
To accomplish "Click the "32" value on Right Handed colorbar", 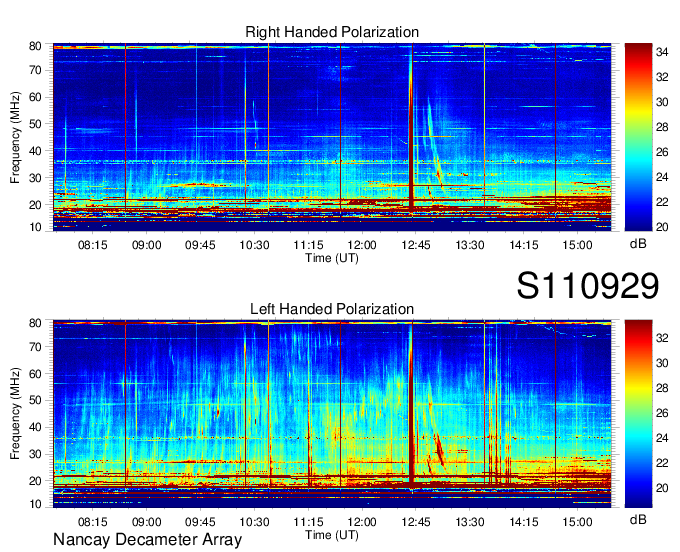I will pos(662,77).
